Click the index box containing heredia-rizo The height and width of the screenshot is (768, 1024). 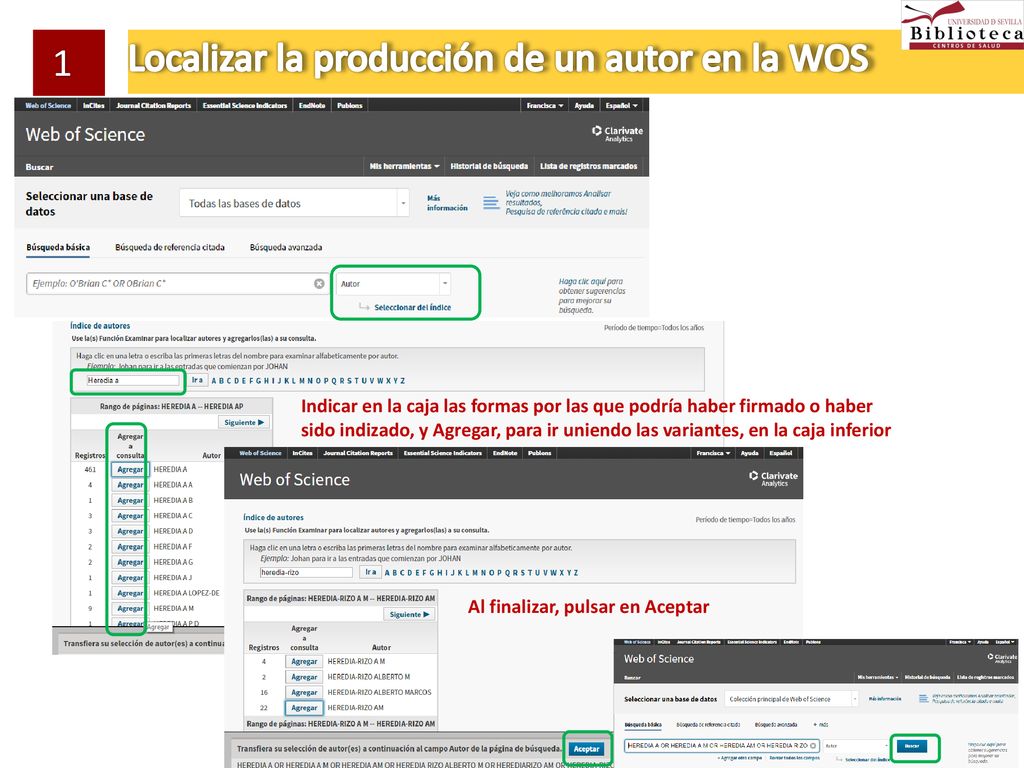306,572
